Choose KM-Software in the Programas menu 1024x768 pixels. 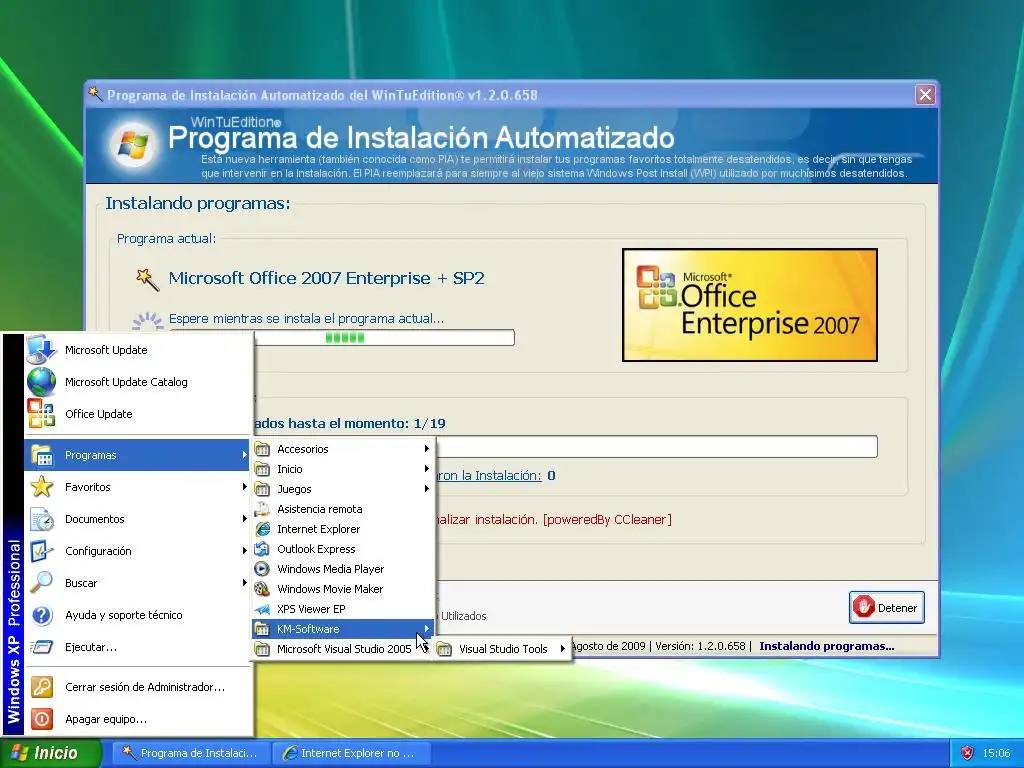tap(344, 629)
